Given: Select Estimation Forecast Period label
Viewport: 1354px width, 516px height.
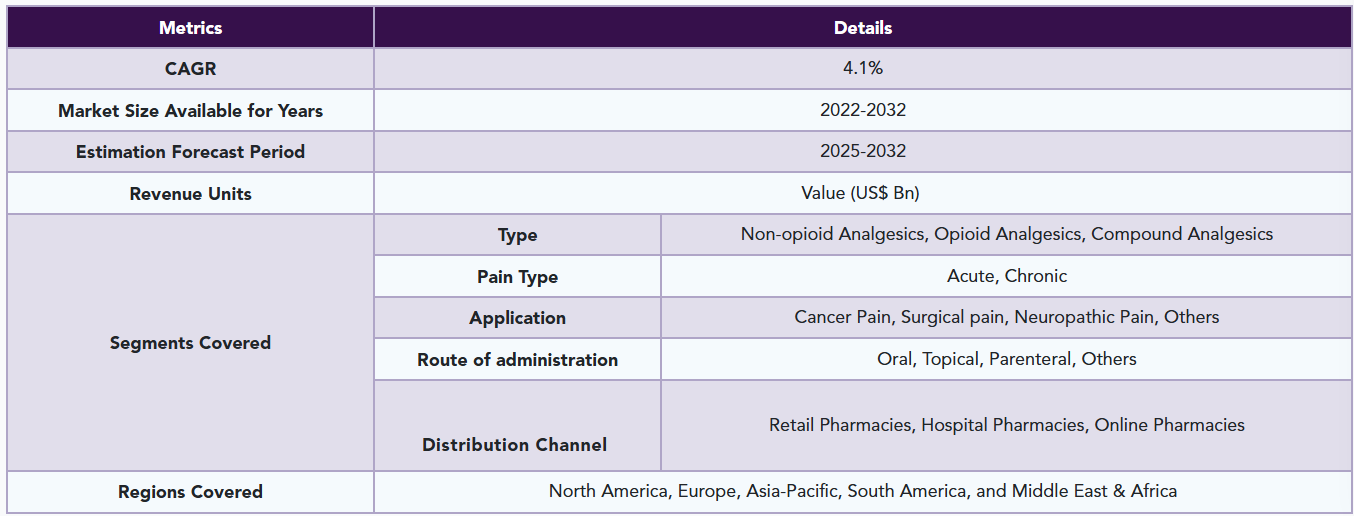Looking at the screenshot, I should [190, 152].
